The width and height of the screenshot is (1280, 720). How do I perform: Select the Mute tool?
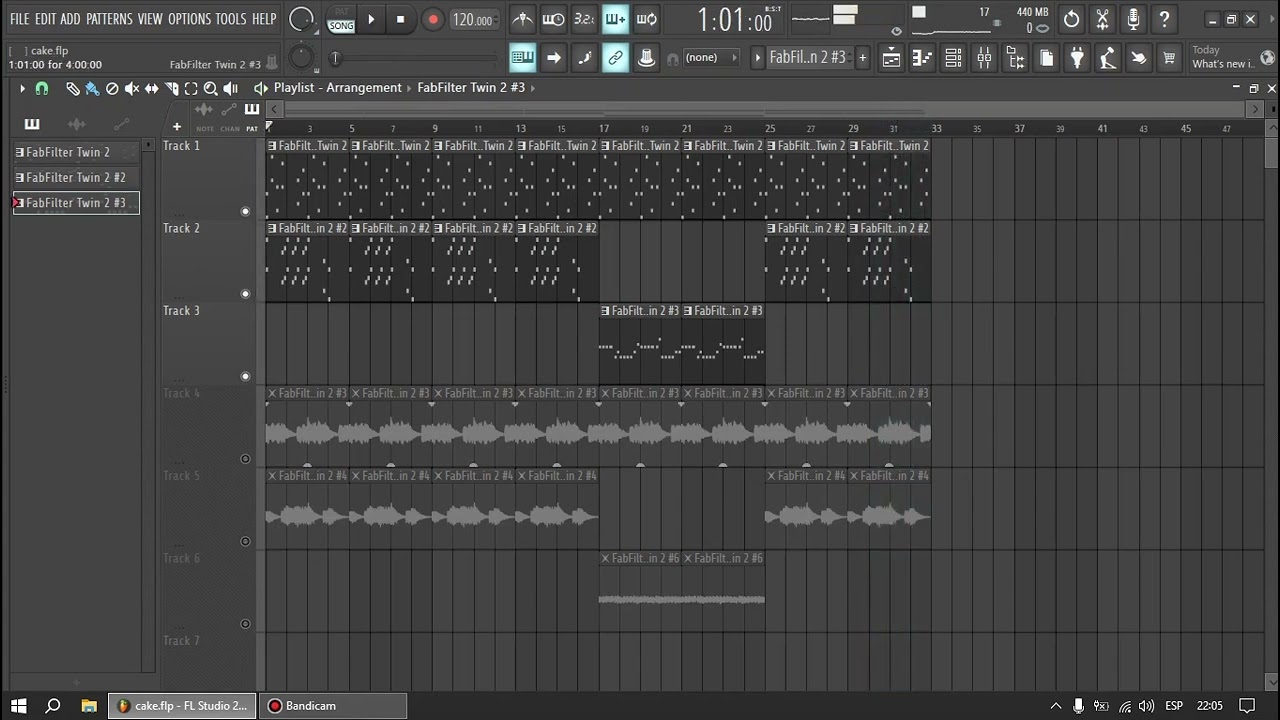(132, 88)
